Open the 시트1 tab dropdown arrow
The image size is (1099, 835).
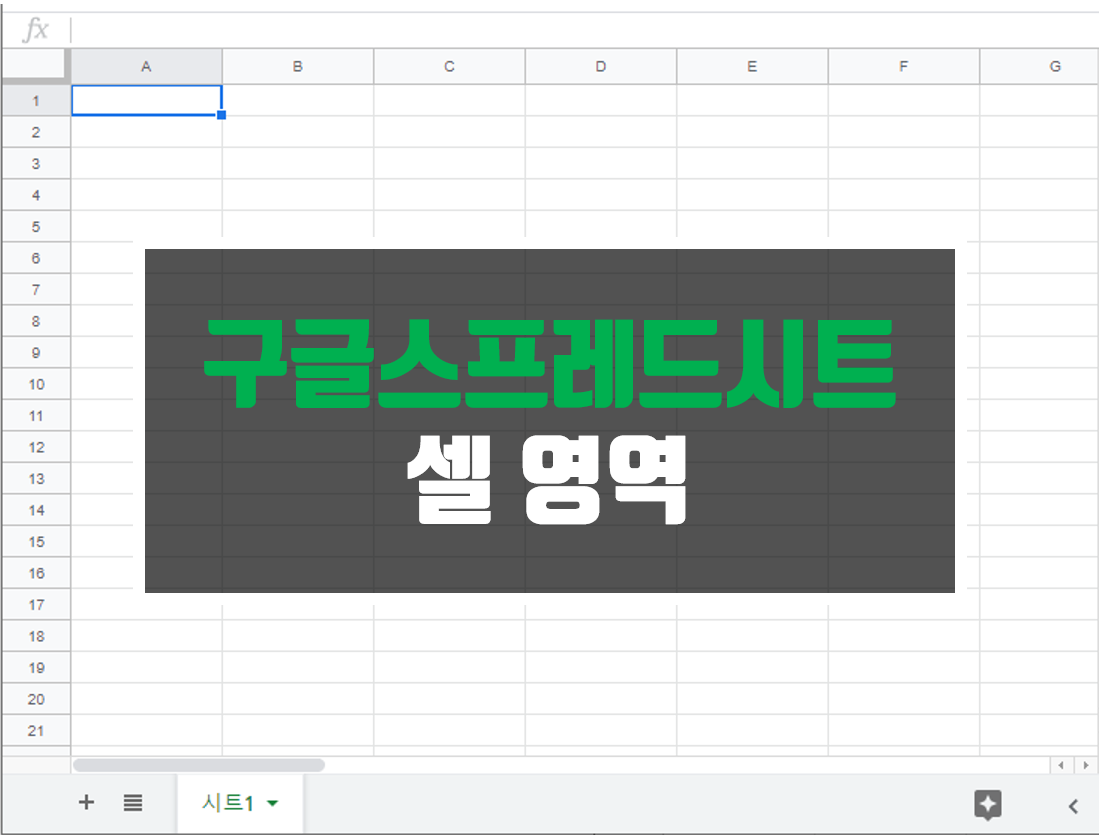coord(273,803)
